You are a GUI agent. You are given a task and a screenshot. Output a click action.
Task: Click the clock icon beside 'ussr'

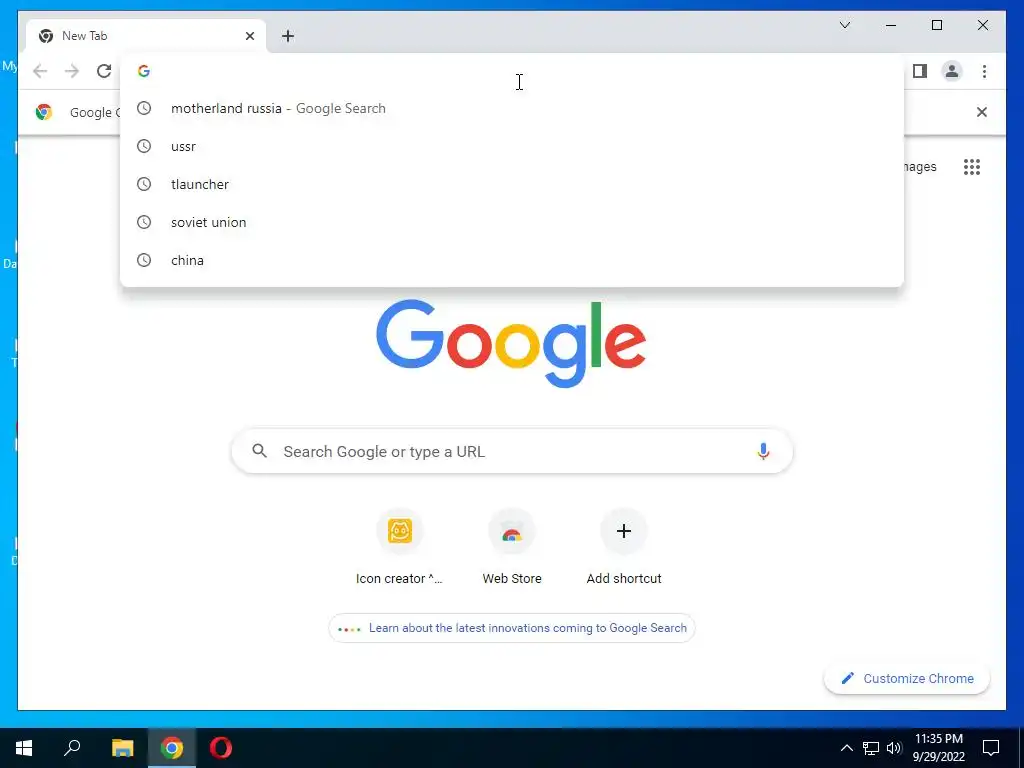pos(144,146)
